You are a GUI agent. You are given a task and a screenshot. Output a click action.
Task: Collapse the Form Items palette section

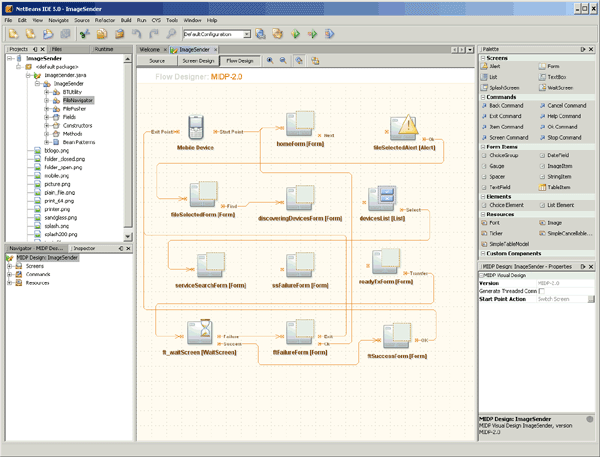483,147
